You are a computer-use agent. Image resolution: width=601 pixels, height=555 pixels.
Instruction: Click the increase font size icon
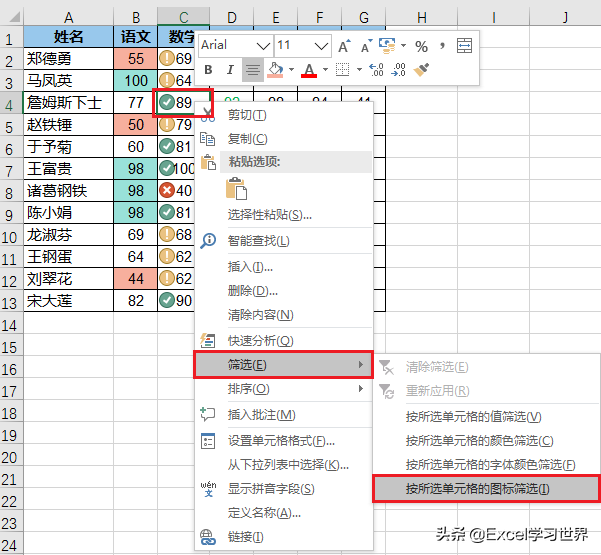[x=344, y=46]
